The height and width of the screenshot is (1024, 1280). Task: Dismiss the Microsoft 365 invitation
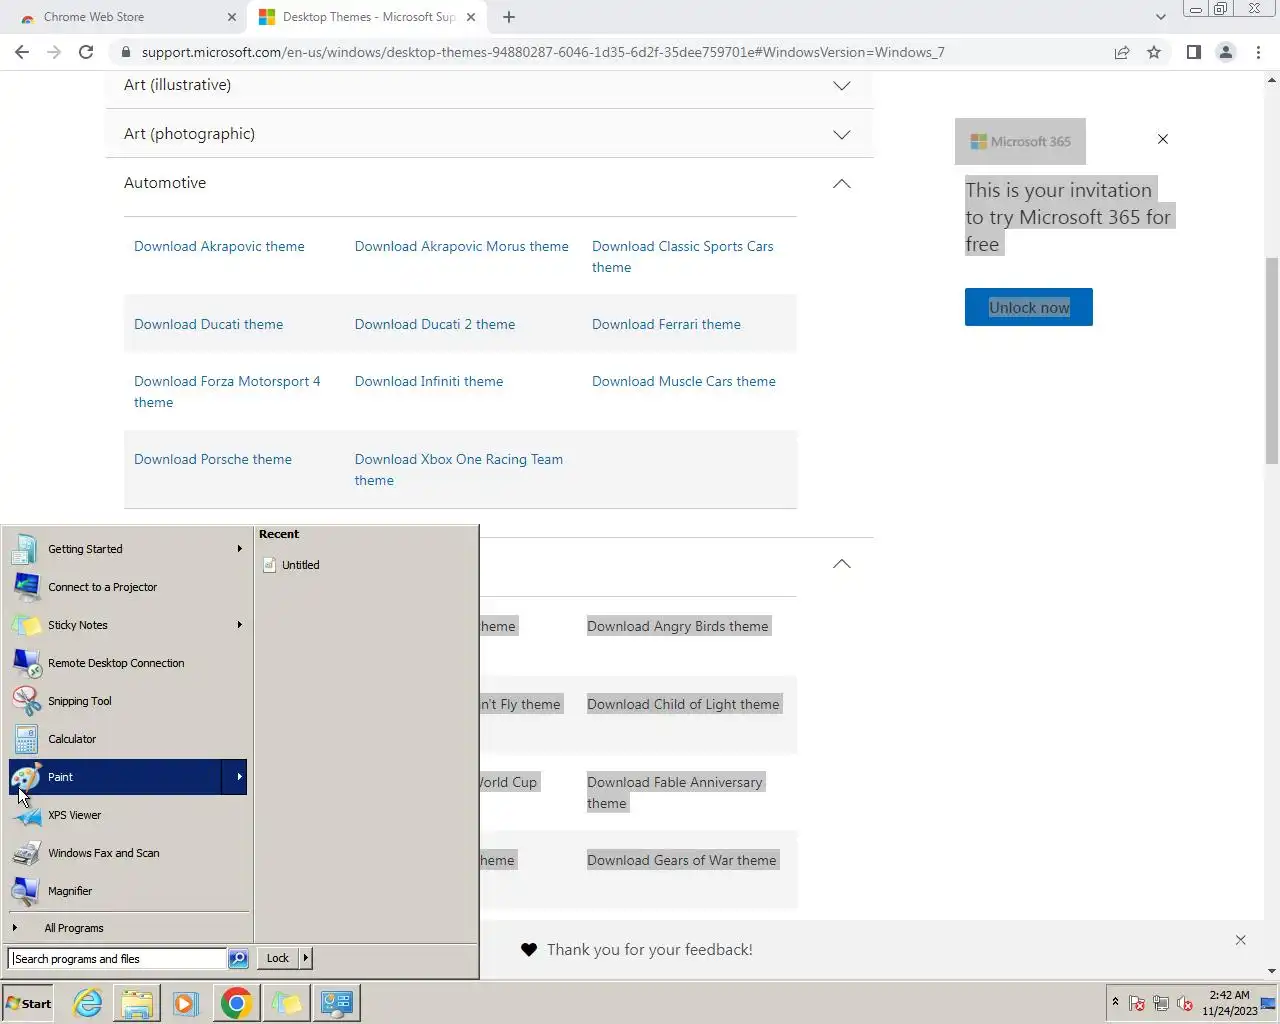click(1162, 139)
